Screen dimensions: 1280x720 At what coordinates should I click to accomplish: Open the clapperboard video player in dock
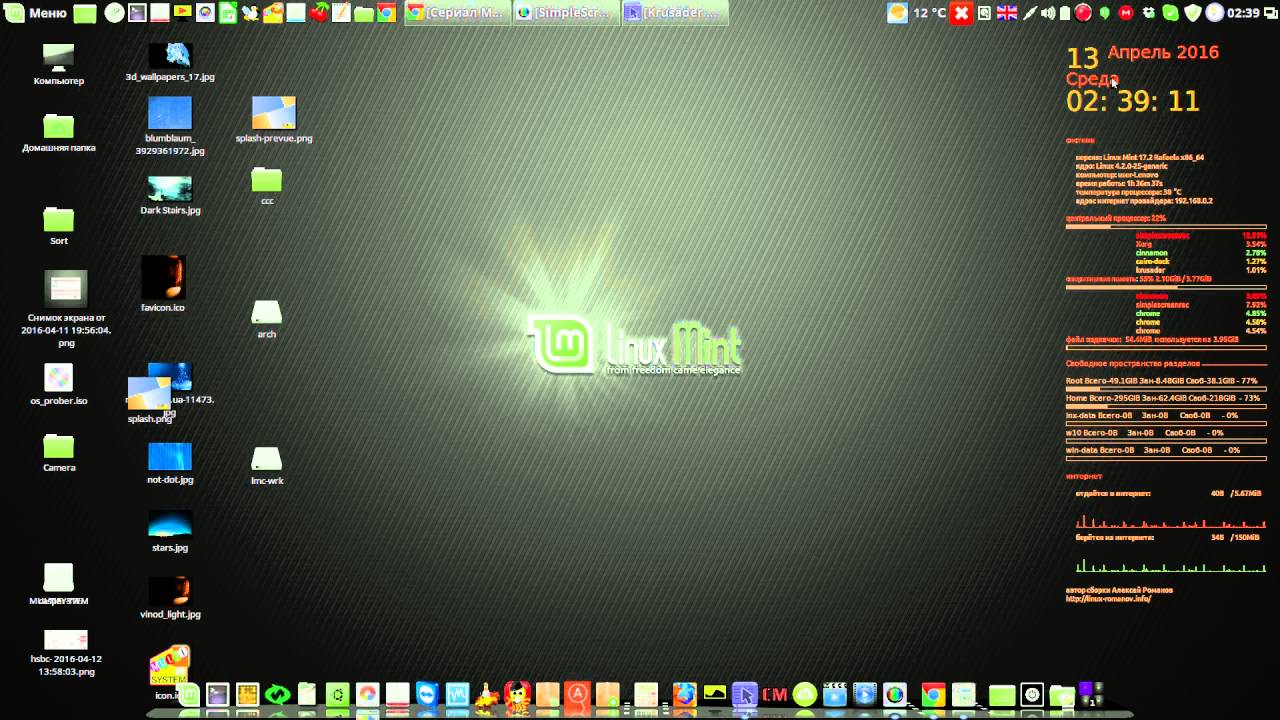tap(834, 694)
